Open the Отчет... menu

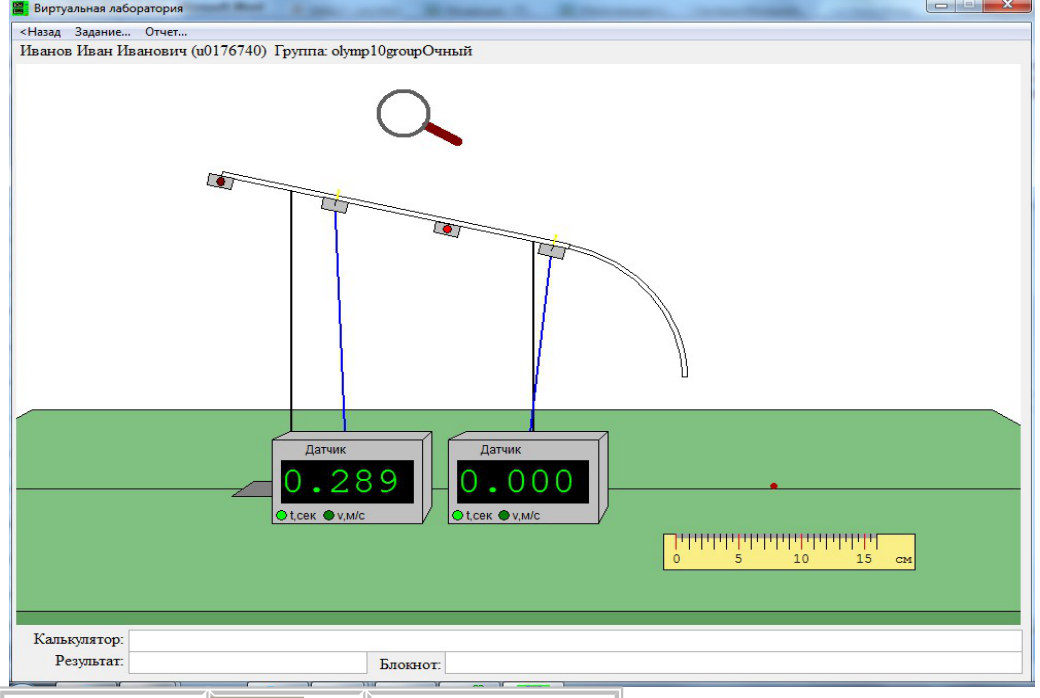coord(166,32)
